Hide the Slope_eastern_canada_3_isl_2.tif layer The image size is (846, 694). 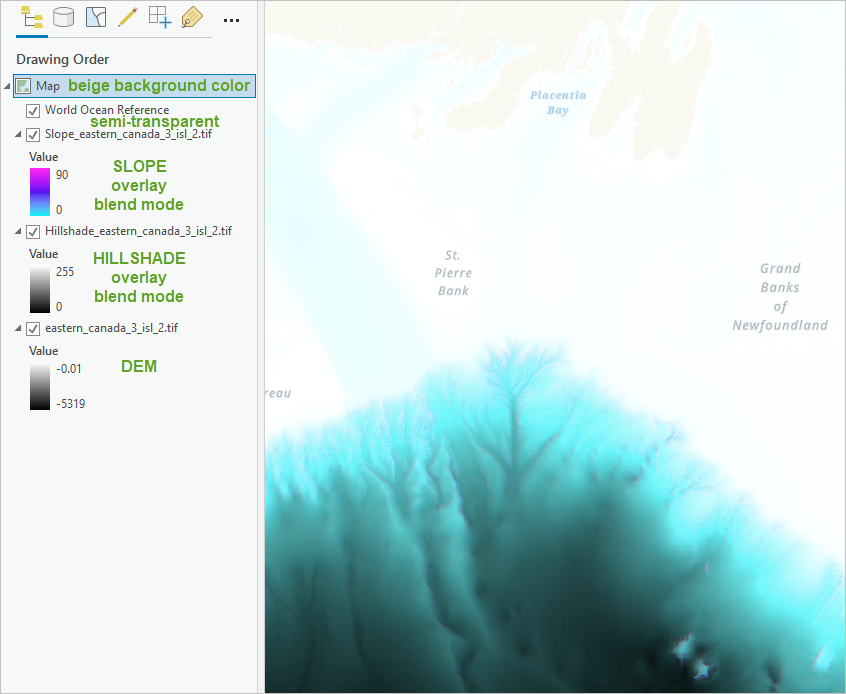[33, 134]
